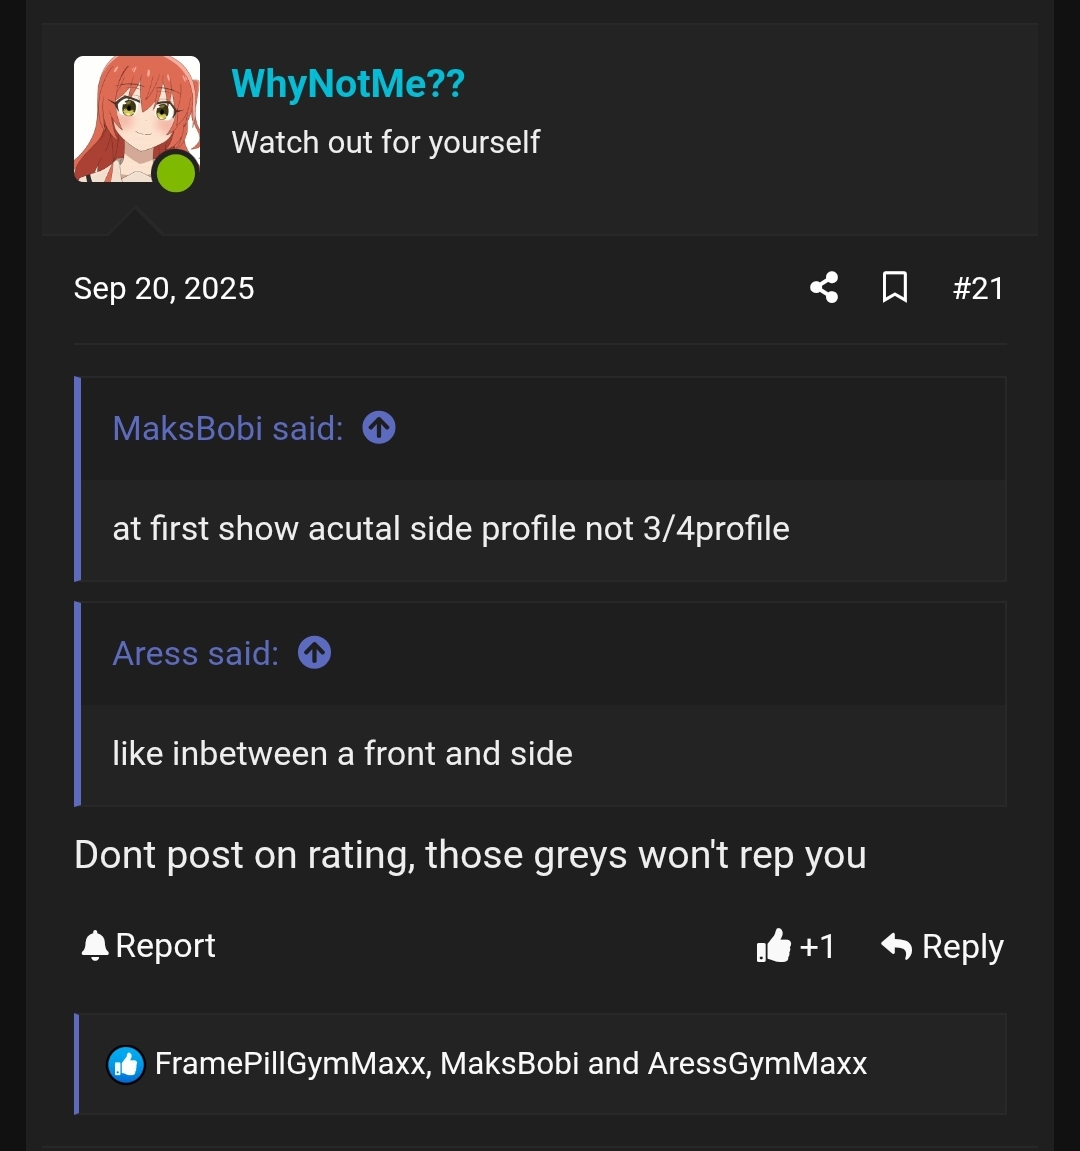Bookmark this post with the bookmark icon
This screenshot has height=1151, width=1080.
pos(895,288)
